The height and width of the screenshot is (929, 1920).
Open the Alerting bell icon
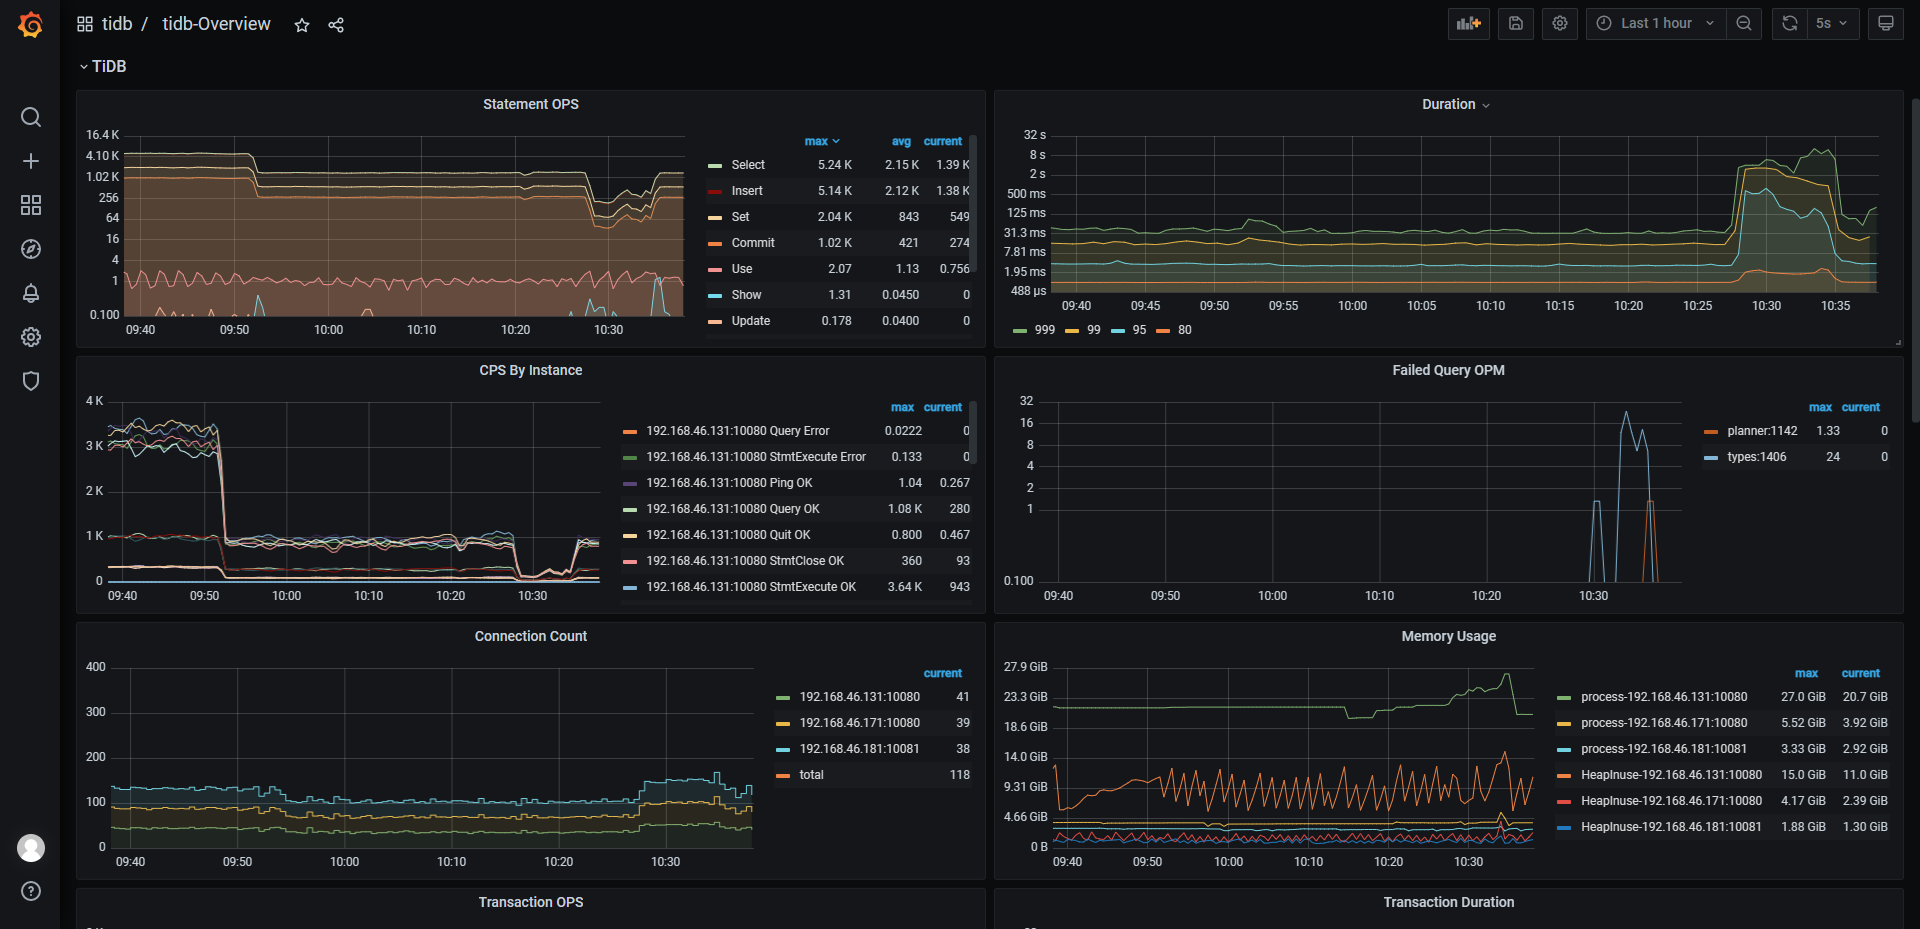click(31, 293)
